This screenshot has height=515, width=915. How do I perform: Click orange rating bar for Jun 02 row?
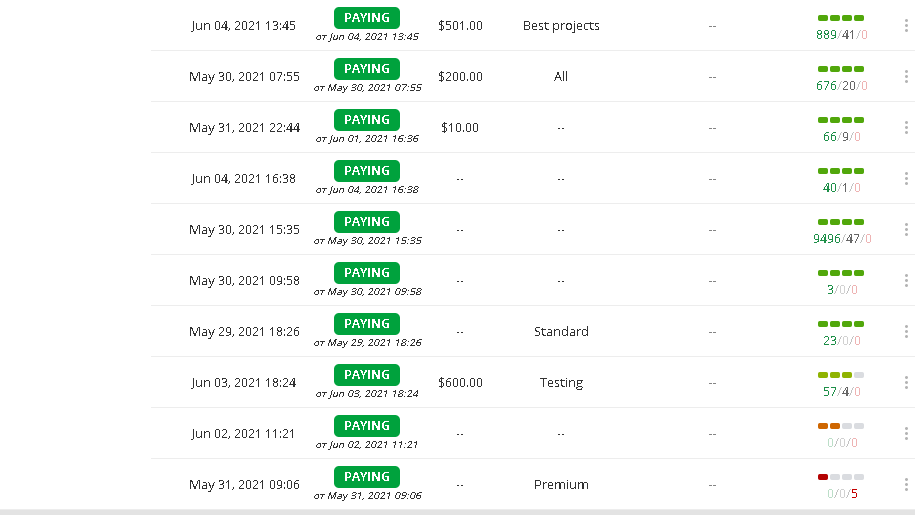pos(841,426)
